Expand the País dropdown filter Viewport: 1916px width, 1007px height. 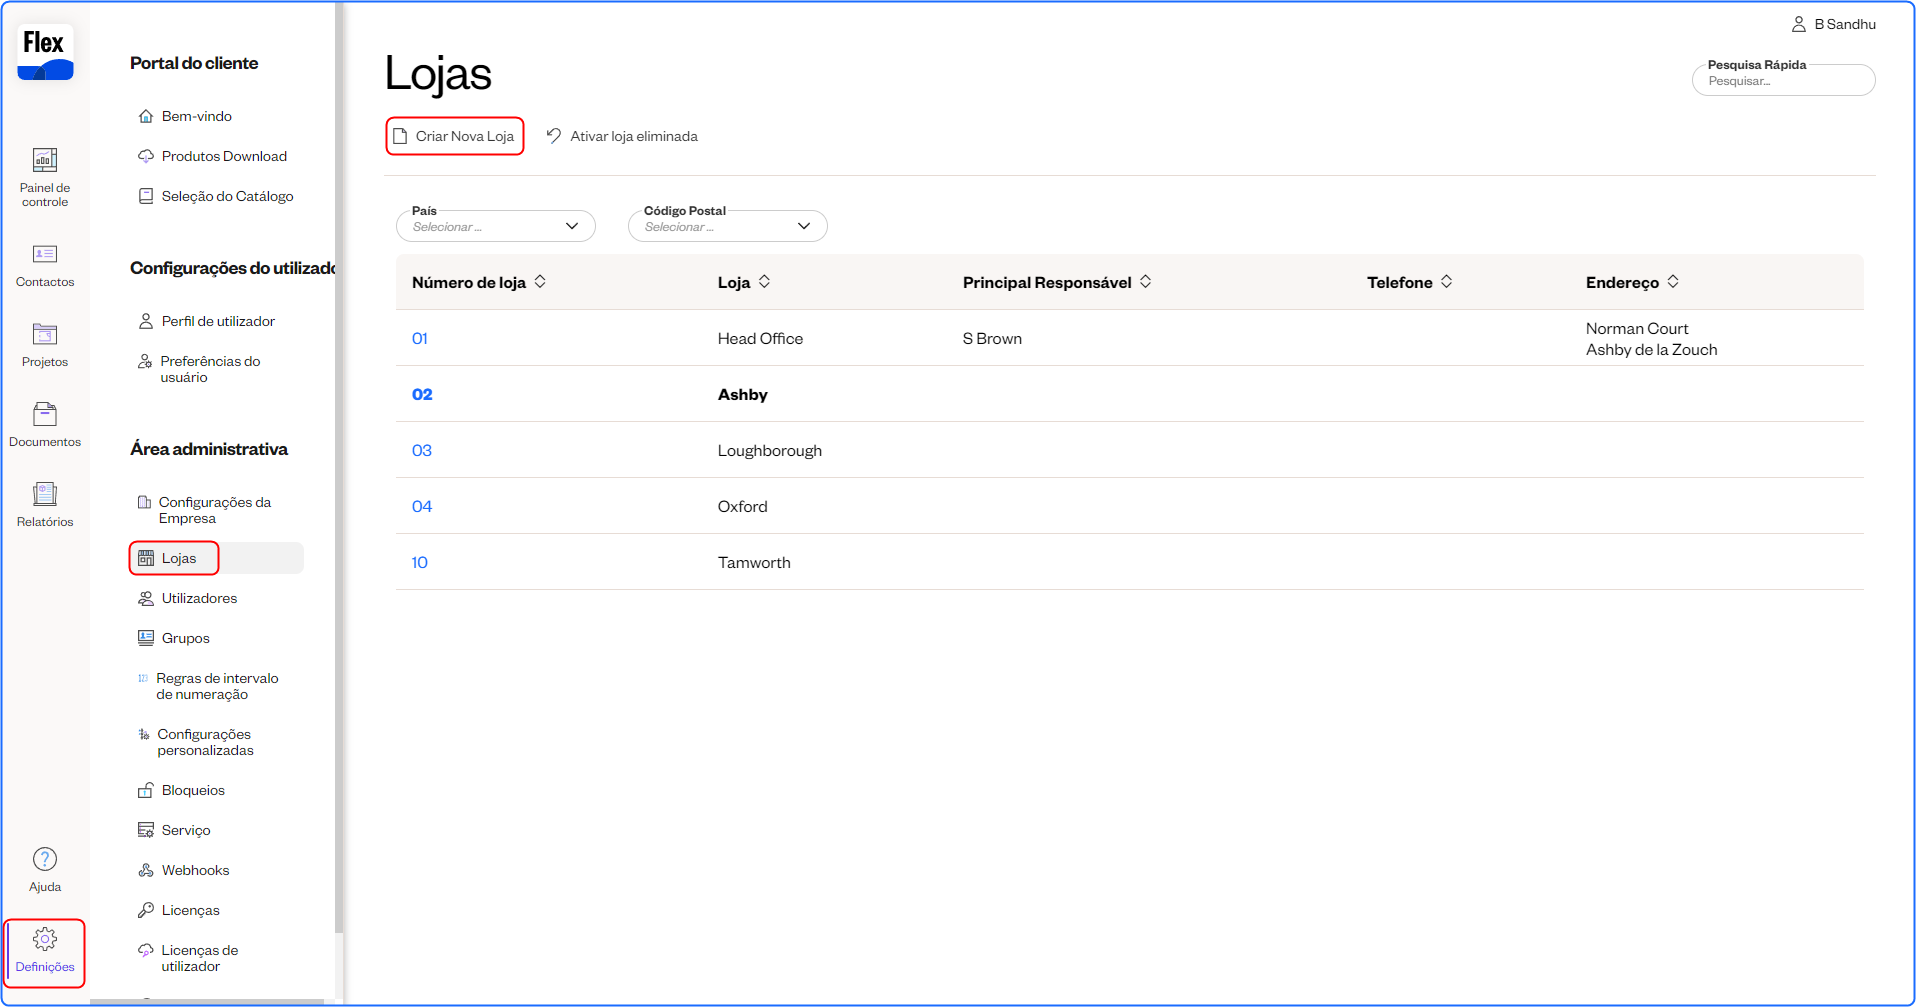coord(495,226)
